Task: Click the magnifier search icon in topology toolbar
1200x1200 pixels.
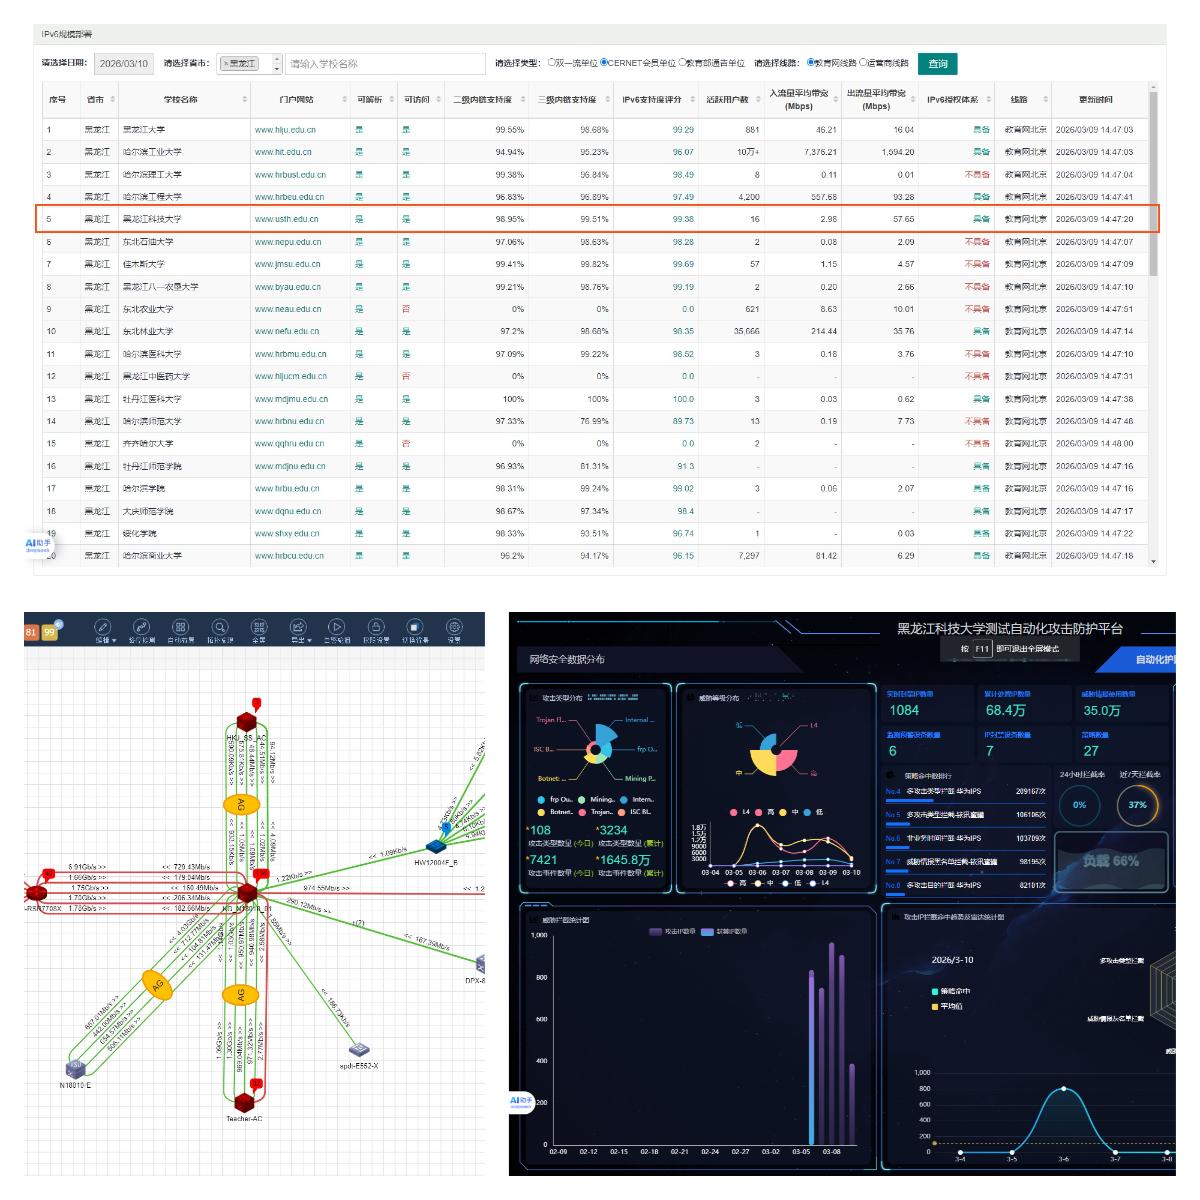Action: tap(220, 627)
